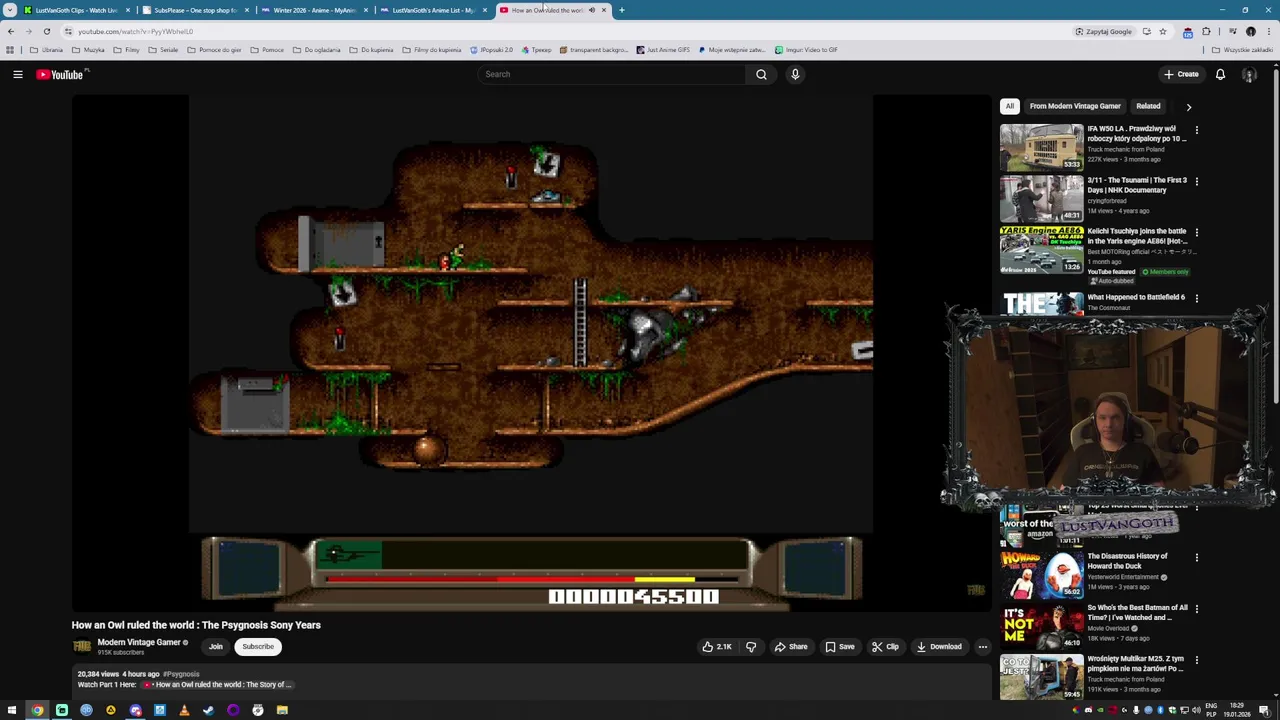
Task: Go to the YouTube home logo
Action: coord(62,74)
